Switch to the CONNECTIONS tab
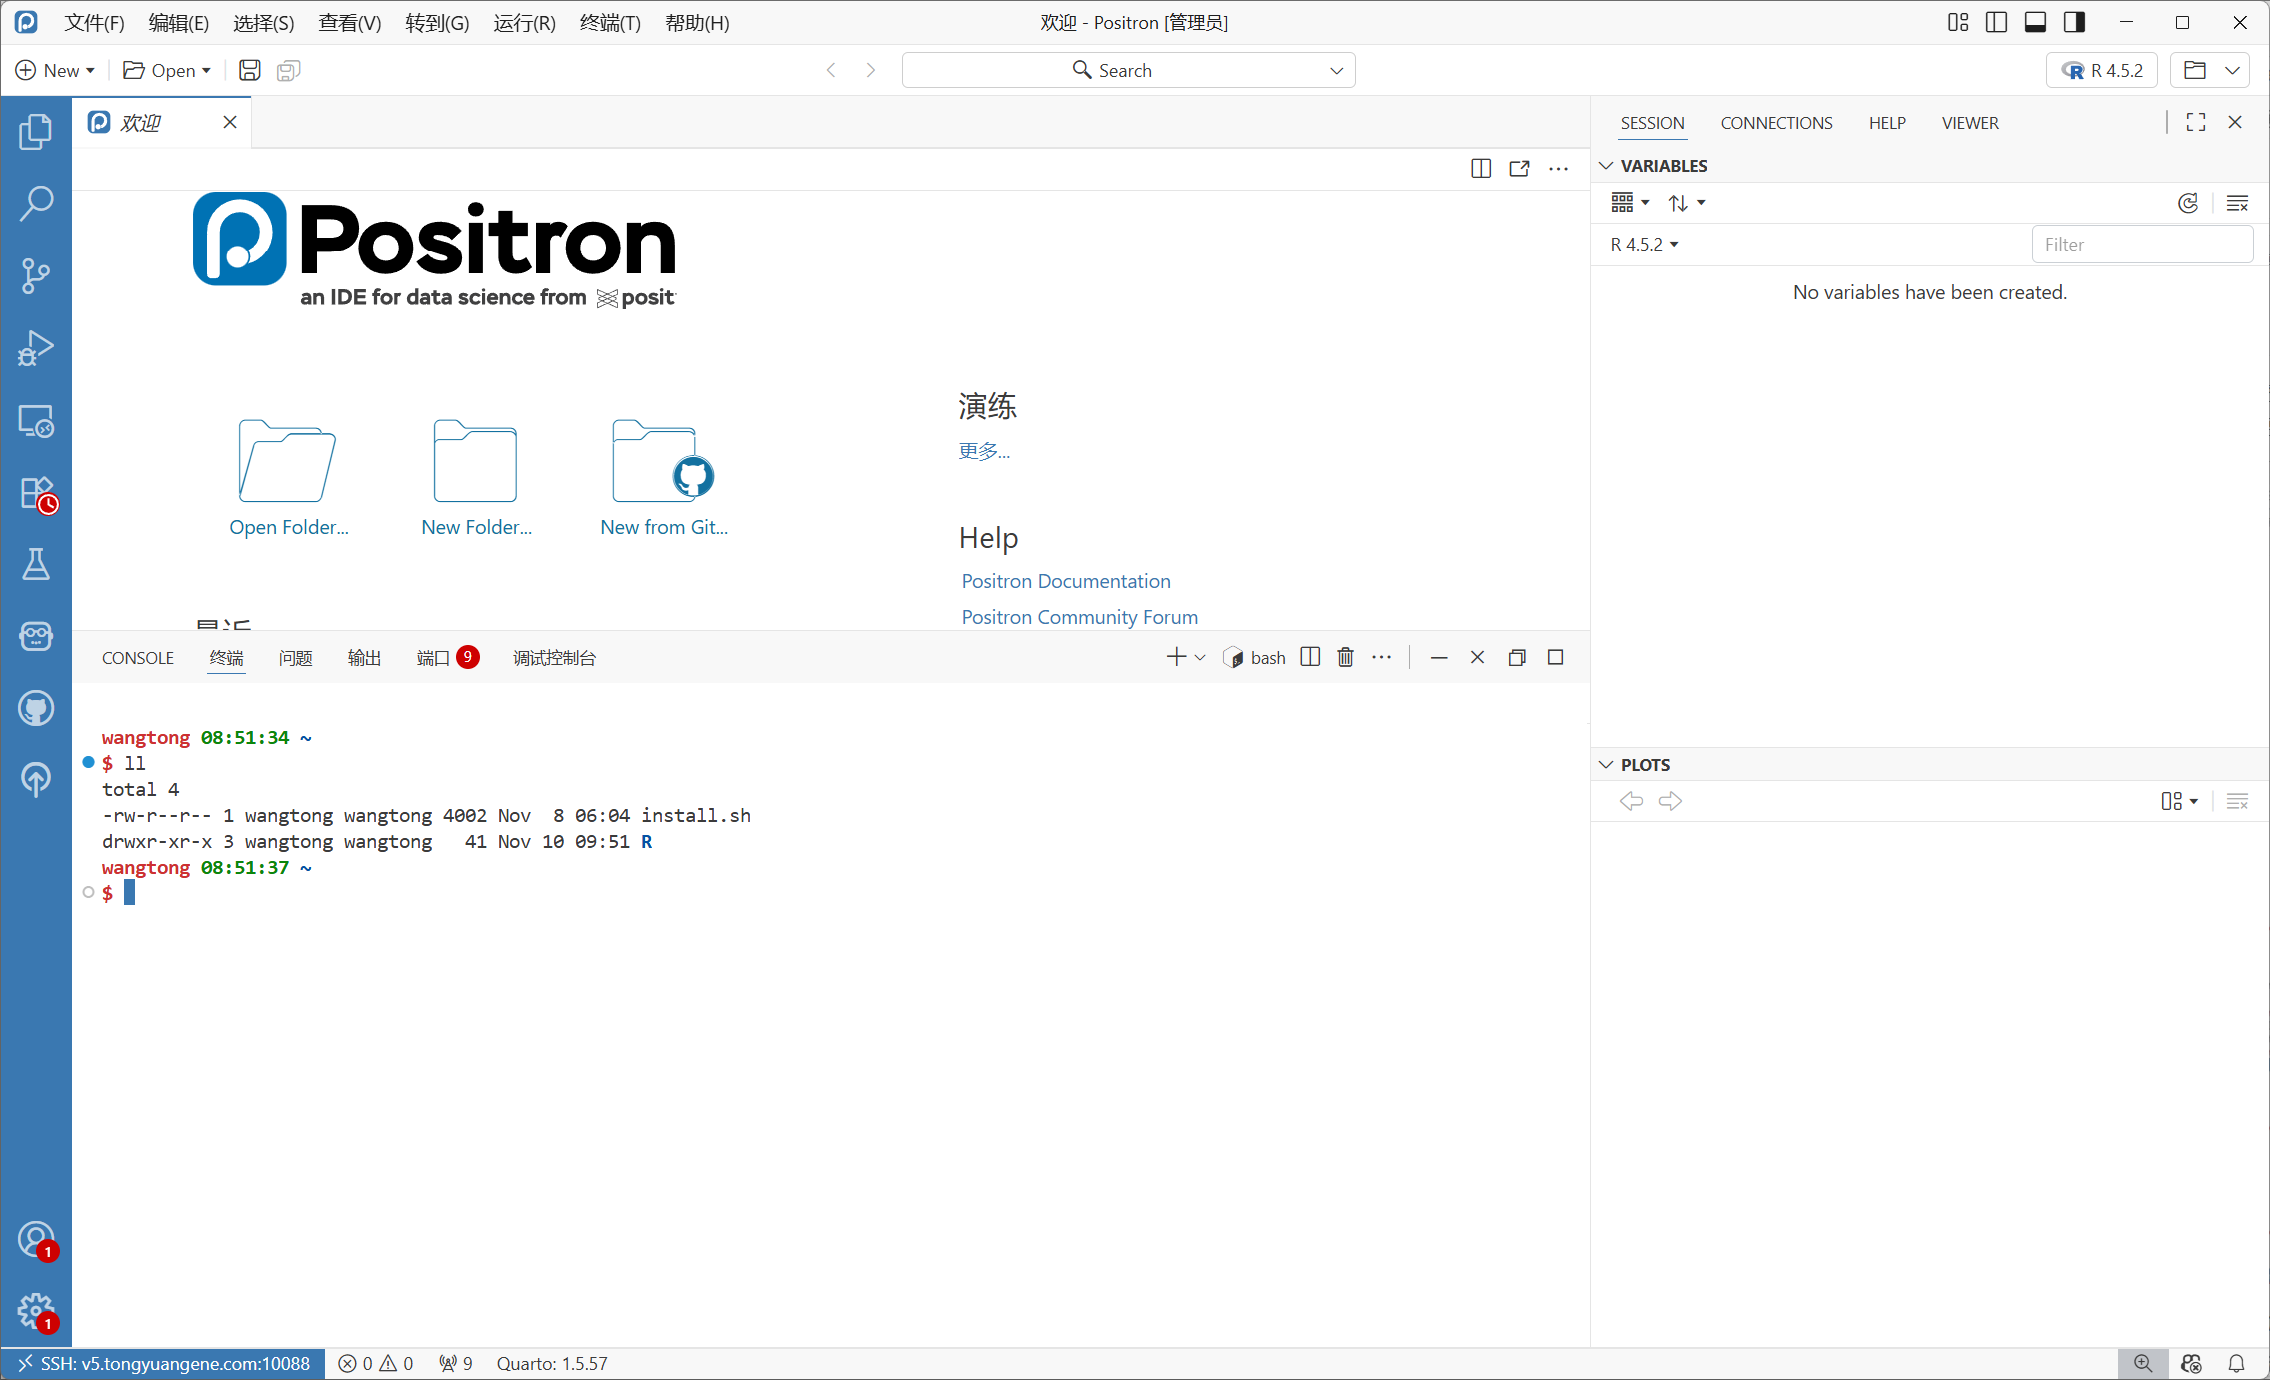 tap(1776, 122)
